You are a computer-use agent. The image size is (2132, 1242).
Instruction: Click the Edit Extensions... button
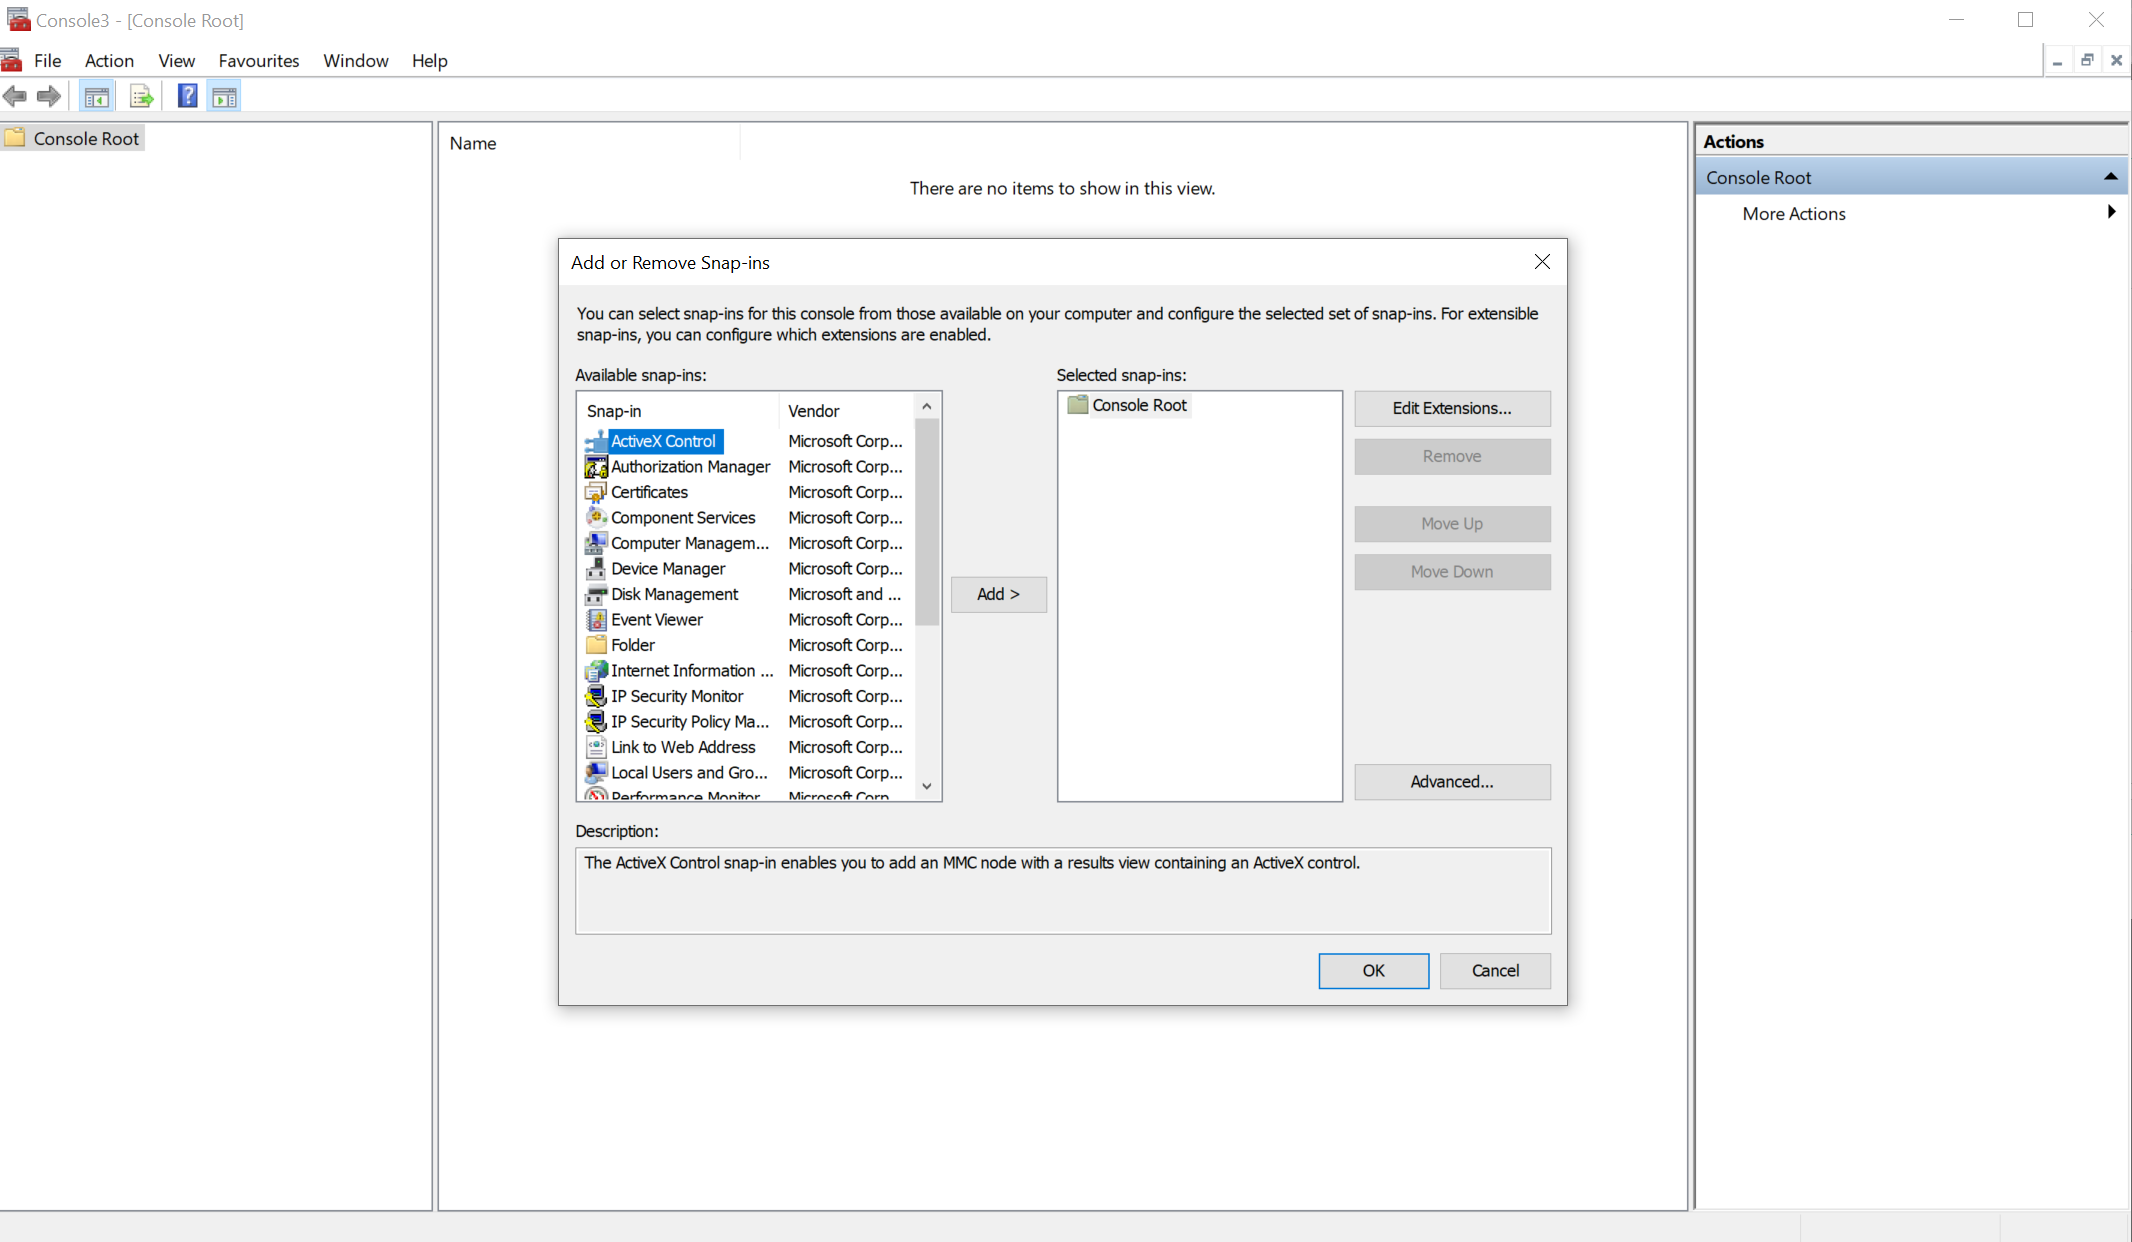[x=1451, y=408]
